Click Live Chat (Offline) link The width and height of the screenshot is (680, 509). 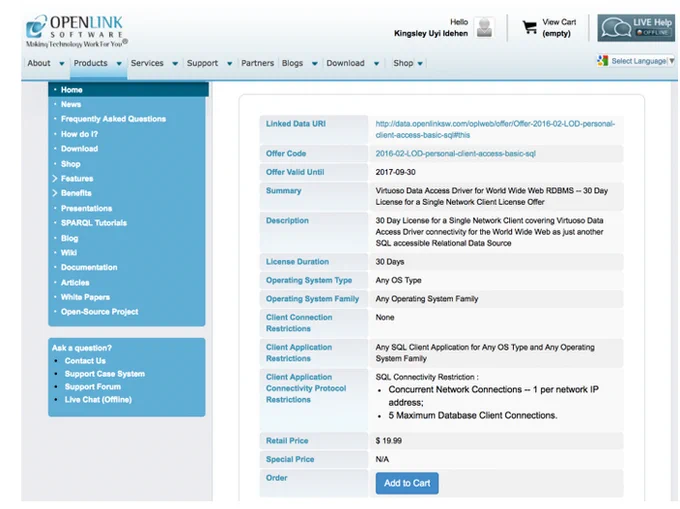pos(98,400)
